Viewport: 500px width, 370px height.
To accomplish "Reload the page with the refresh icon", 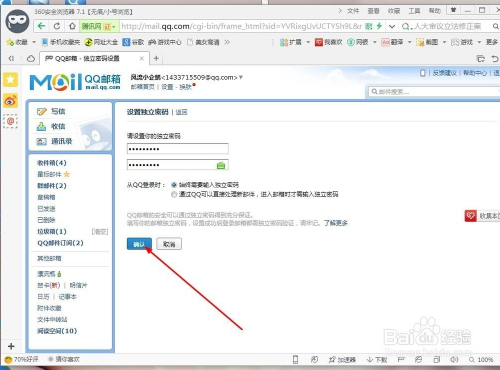I will tap(57, 26).
